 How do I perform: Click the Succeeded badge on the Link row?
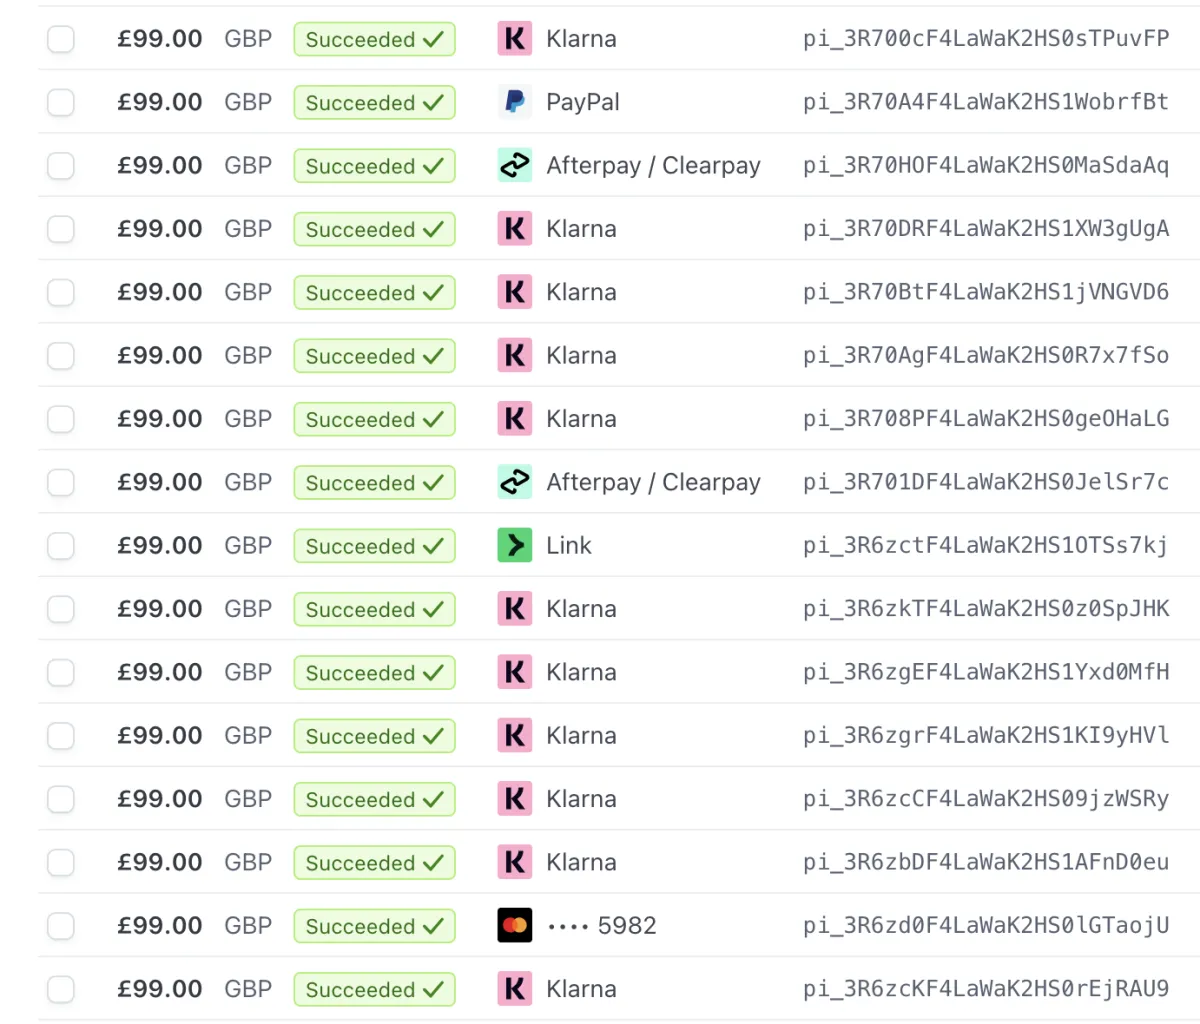coord(374,545)
